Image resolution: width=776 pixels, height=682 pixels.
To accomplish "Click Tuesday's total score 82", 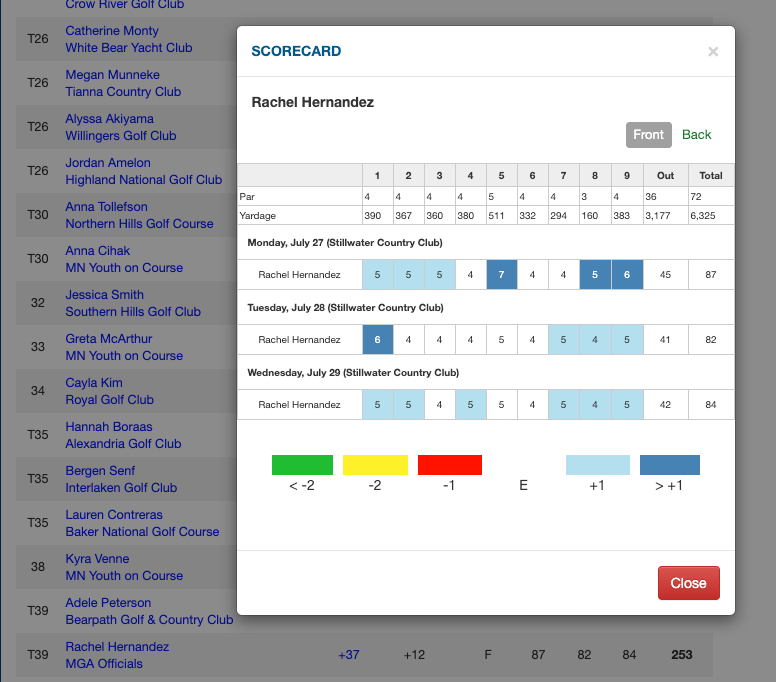I will pos(711,340).
